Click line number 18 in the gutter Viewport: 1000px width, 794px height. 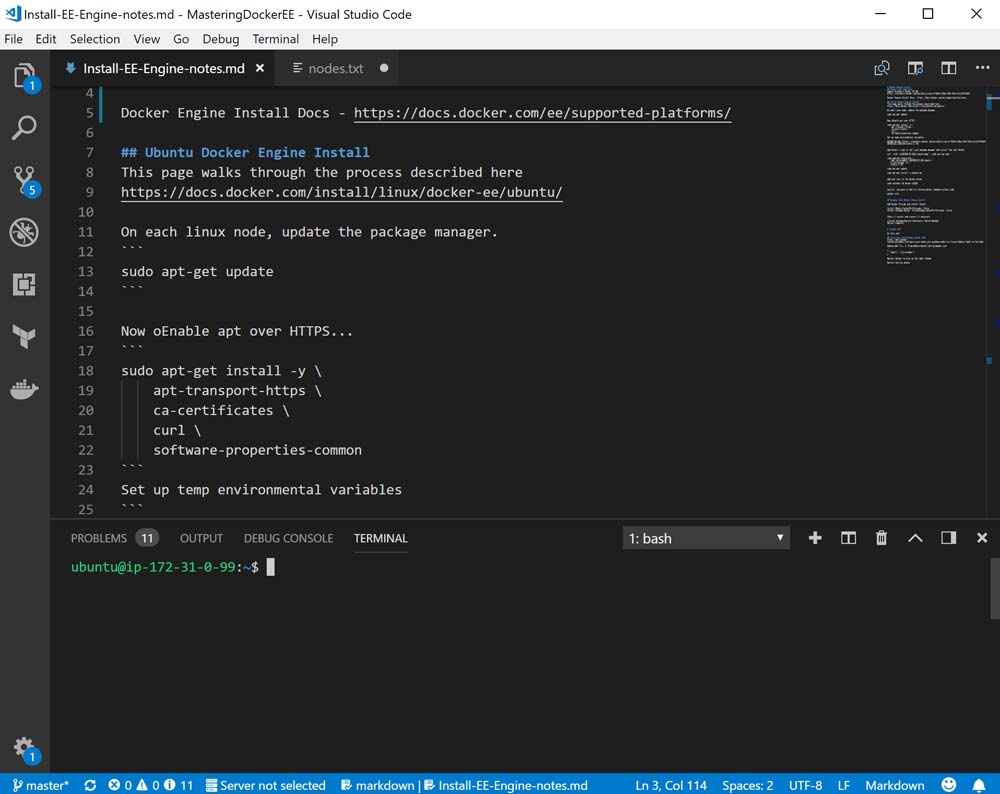pos(86,371)
